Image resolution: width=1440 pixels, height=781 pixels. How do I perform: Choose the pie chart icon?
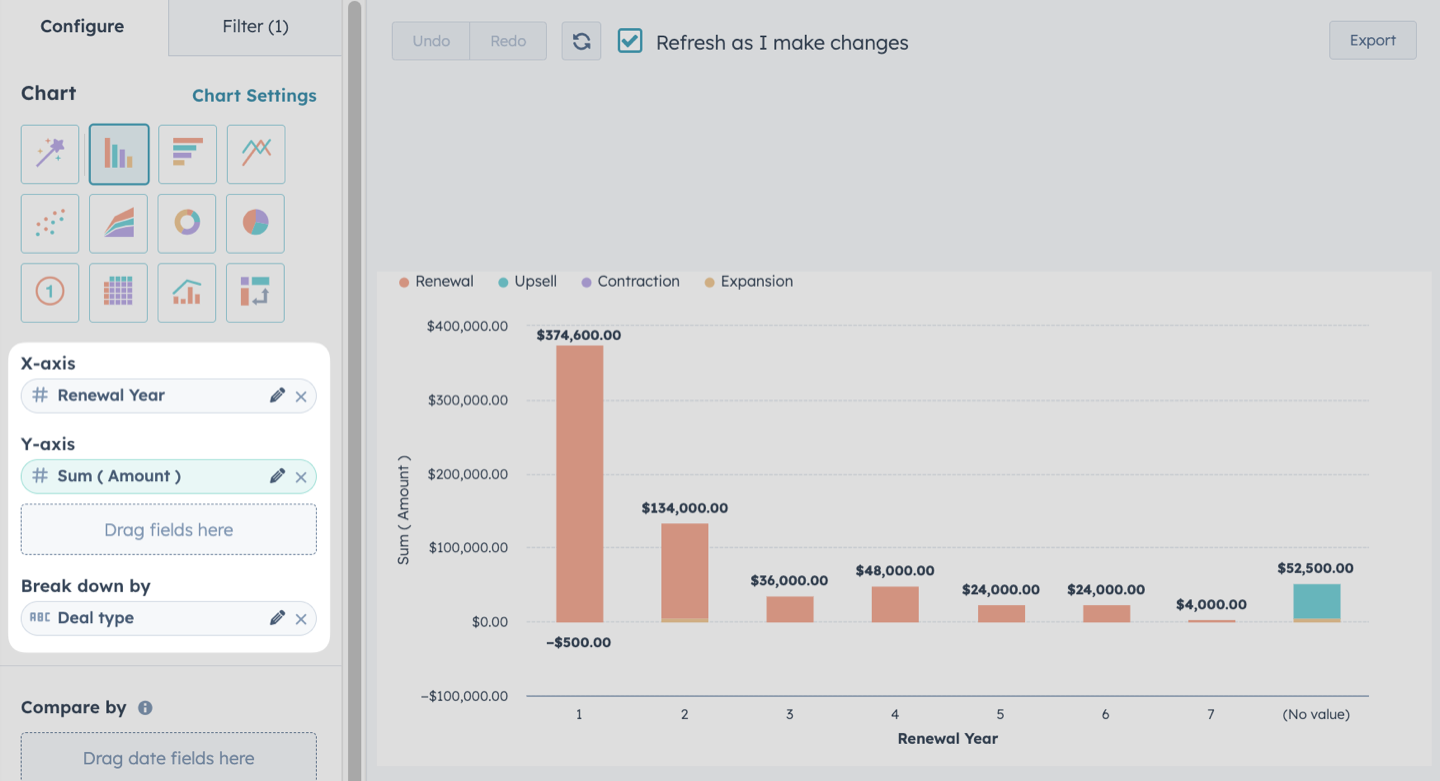point(256,223)
